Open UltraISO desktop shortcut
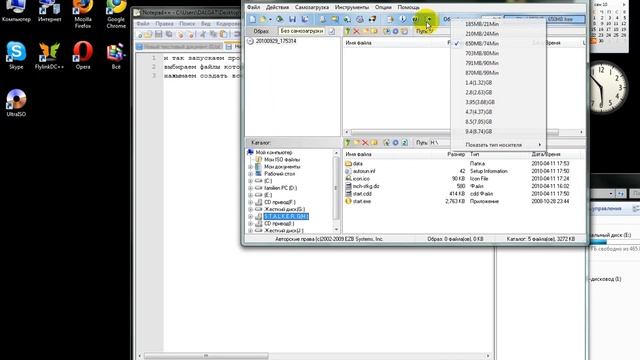 click(16, 103)
